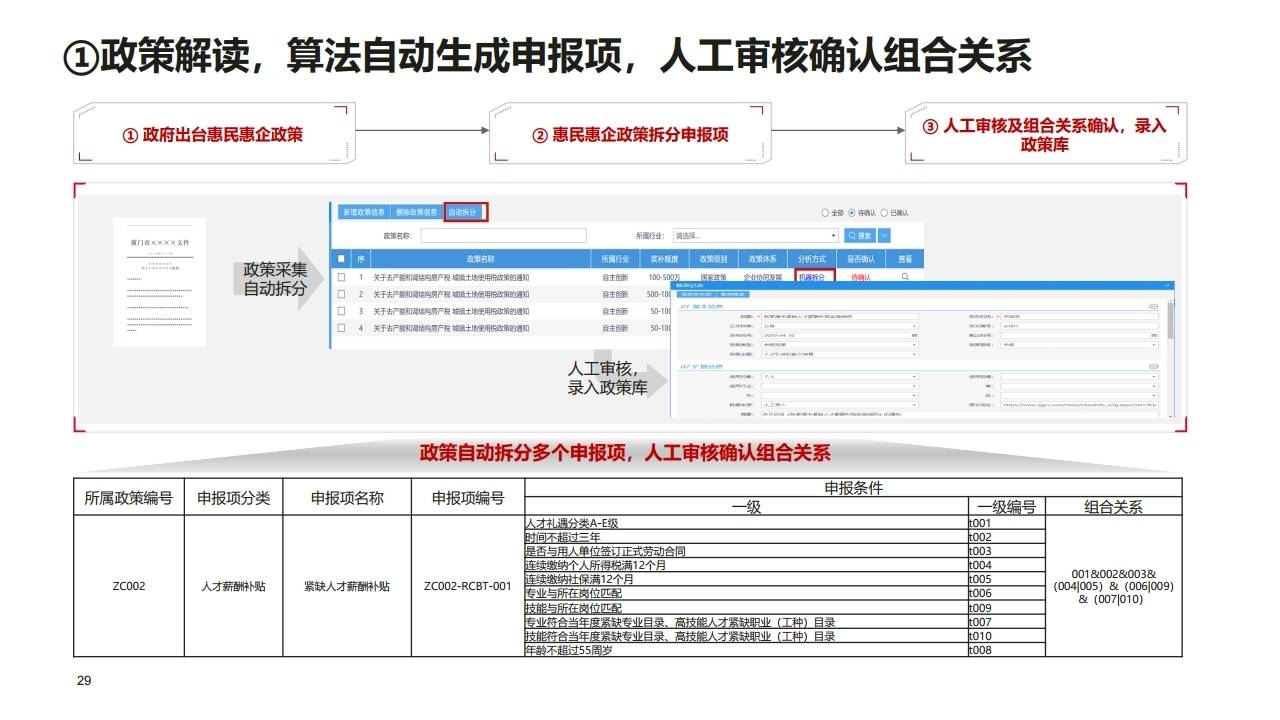
Task: Click the 搜索 button with magnifier
Action: click(859, 235)
